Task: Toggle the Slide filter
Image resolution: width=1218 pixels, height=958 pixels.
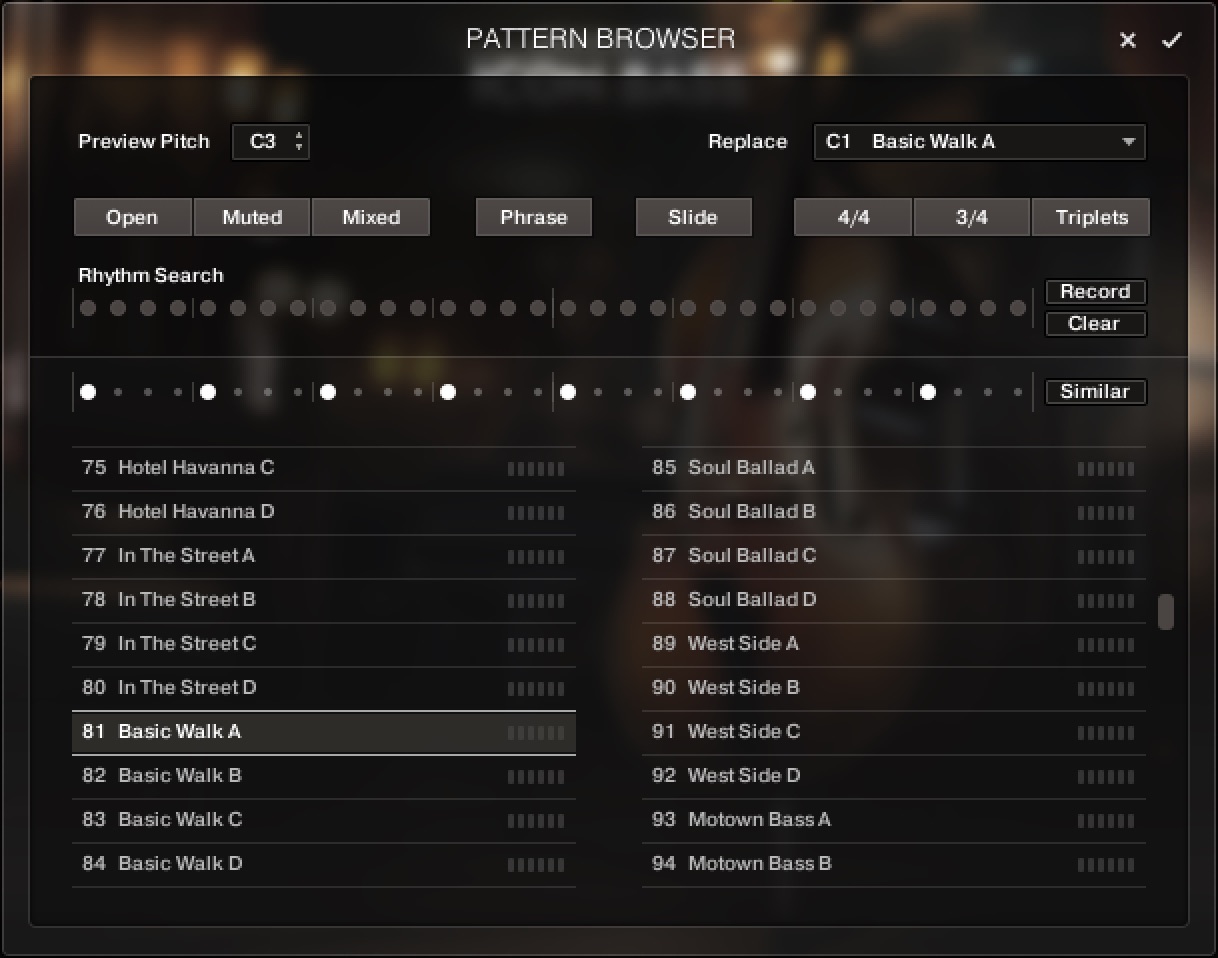Action: point(693,217)
